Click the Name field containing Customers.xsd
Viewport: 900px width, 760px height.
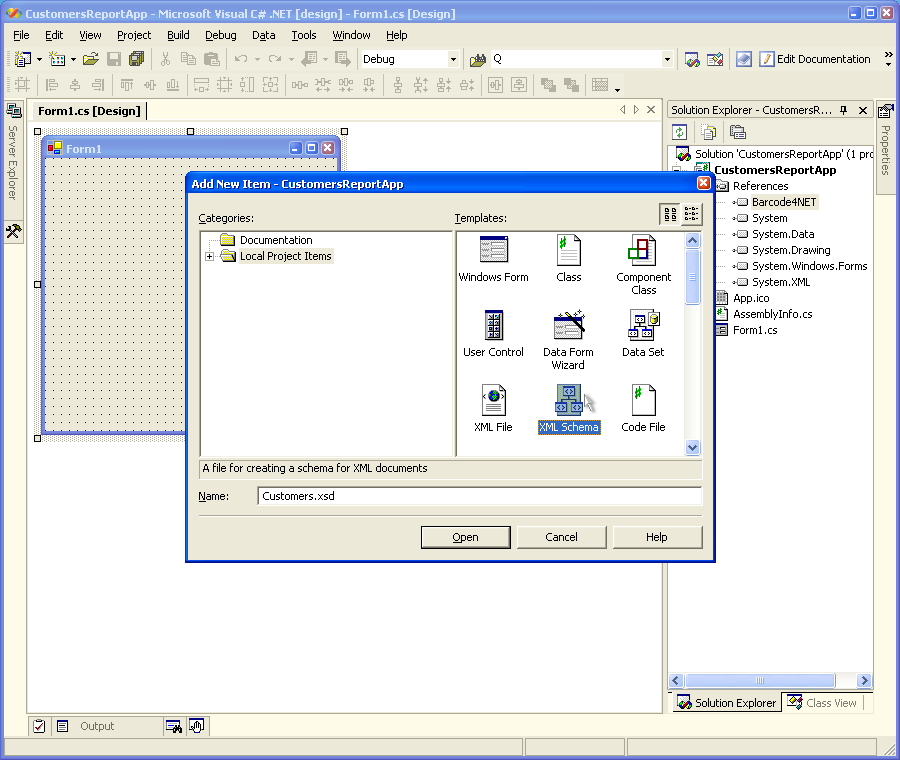tap(479, 496)
